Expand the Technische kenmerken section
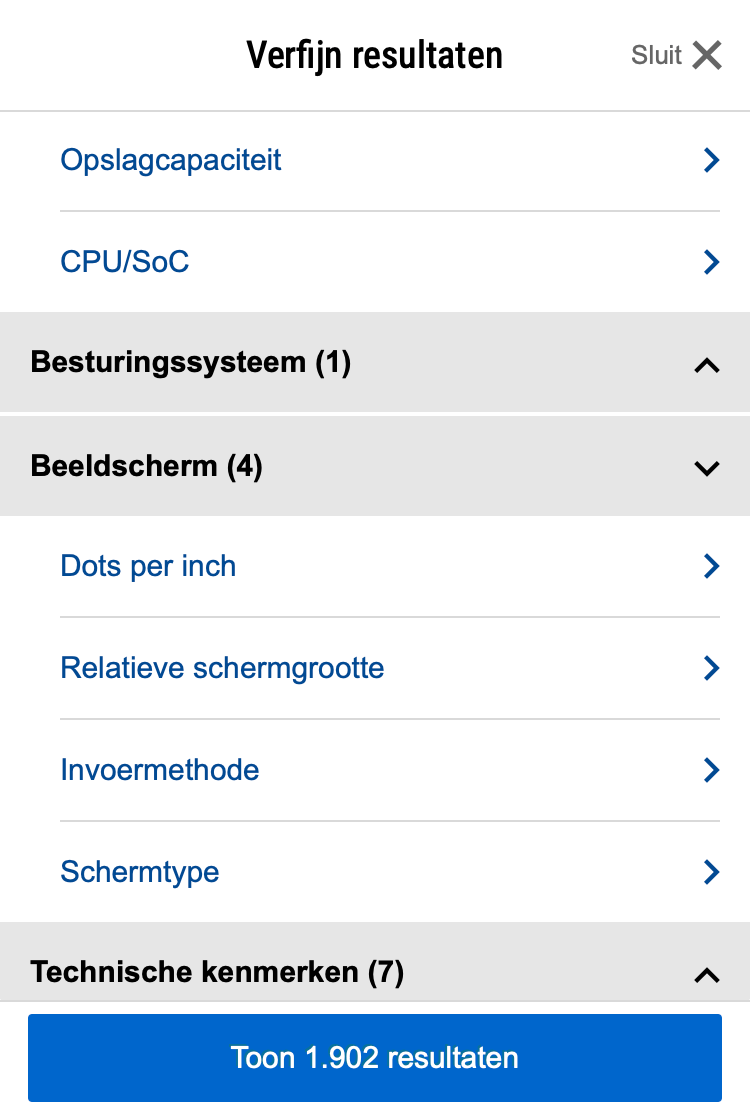The height and width of the screenshot is (1112, 750). tap(217, 972)
